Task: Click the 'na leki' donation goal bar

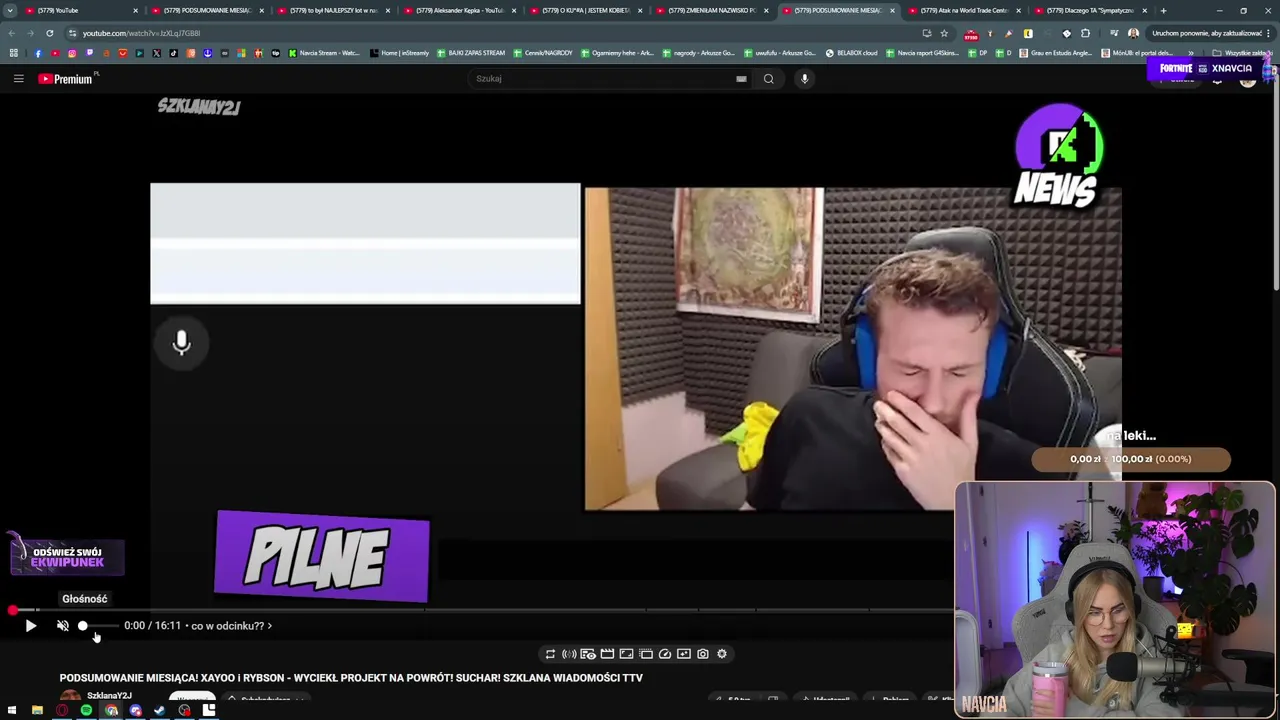Action: point(1131,459)
